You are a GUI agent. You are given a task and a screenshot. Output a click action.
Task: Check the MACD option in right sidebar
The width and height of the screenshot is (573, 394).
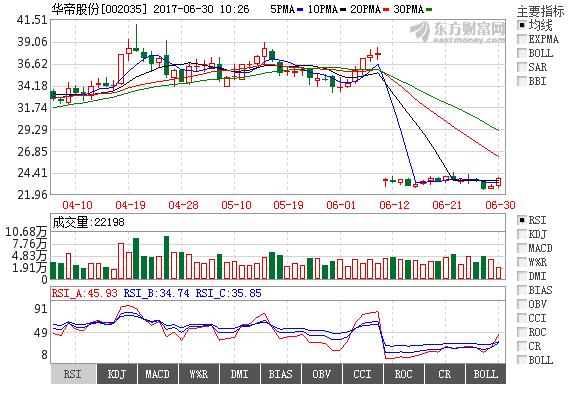coord(522,248)
